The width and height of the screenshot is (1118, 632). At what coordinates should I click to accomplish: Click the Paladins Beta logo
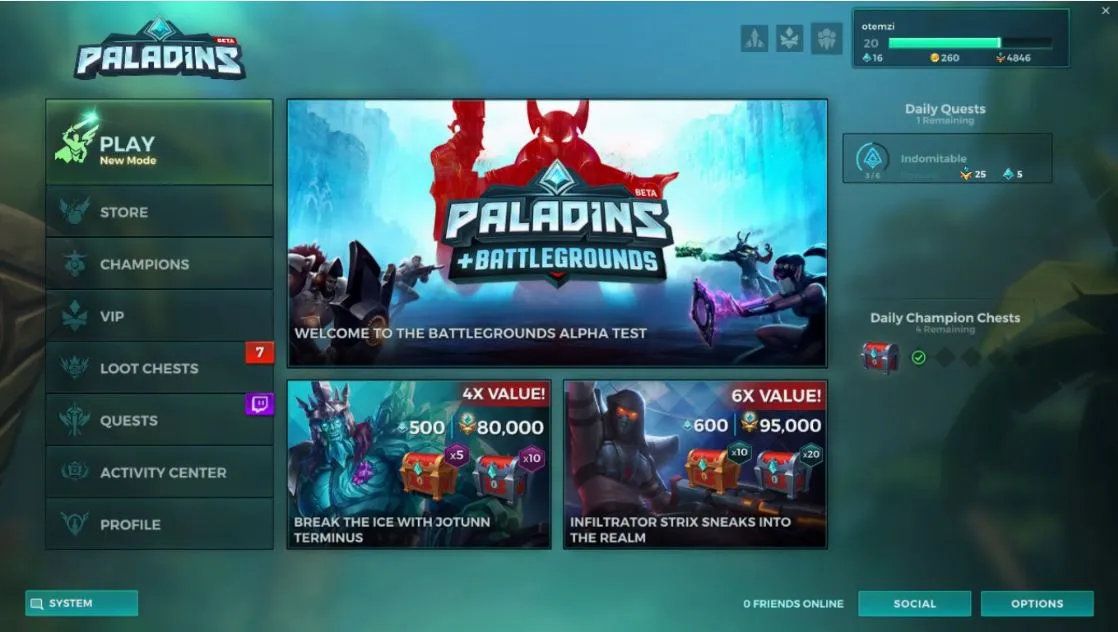tap(160, 49)
